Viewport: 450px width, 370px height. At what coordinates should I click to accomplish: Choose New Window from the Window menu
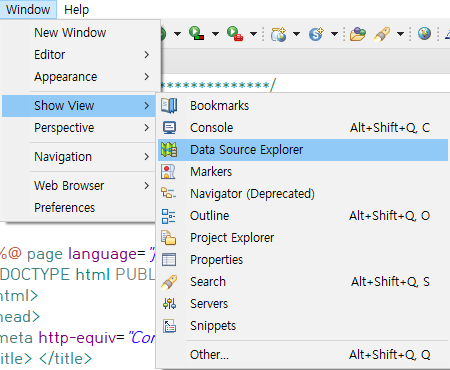[79, 33]
